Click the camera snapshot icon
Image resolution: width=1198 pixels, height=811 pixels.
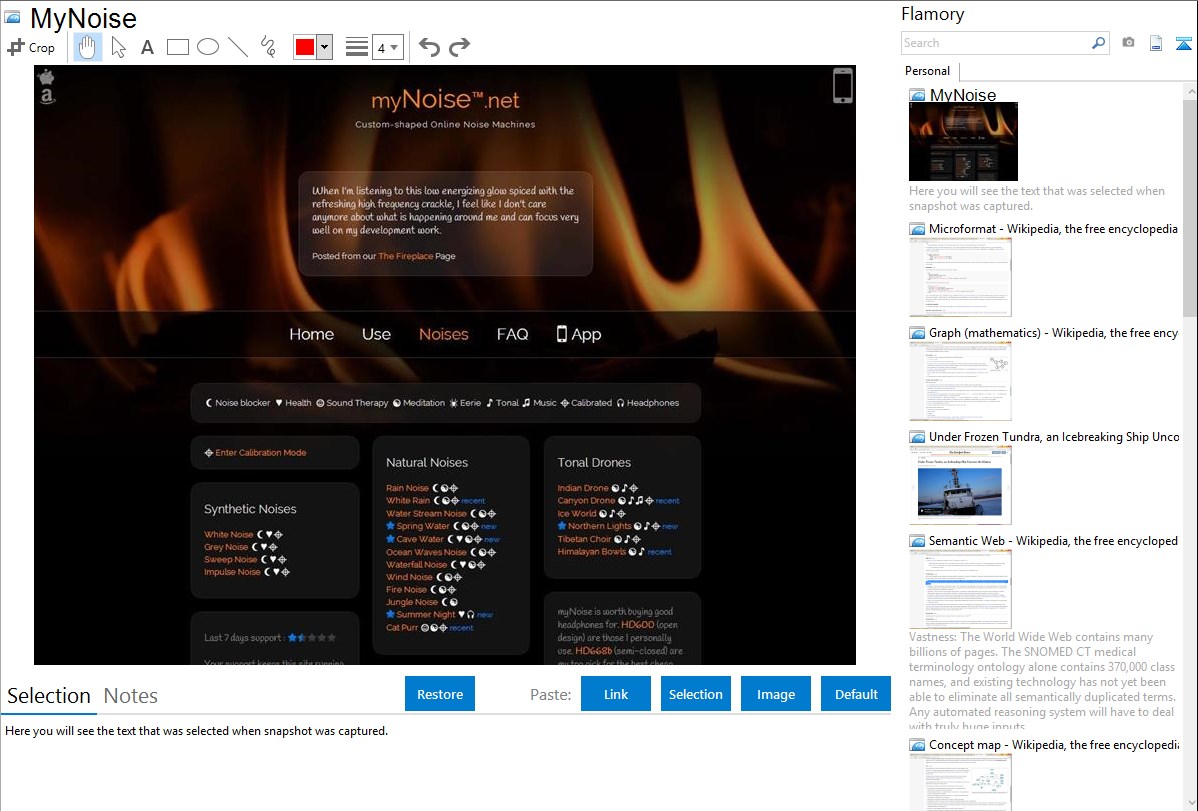(1128, 43)
